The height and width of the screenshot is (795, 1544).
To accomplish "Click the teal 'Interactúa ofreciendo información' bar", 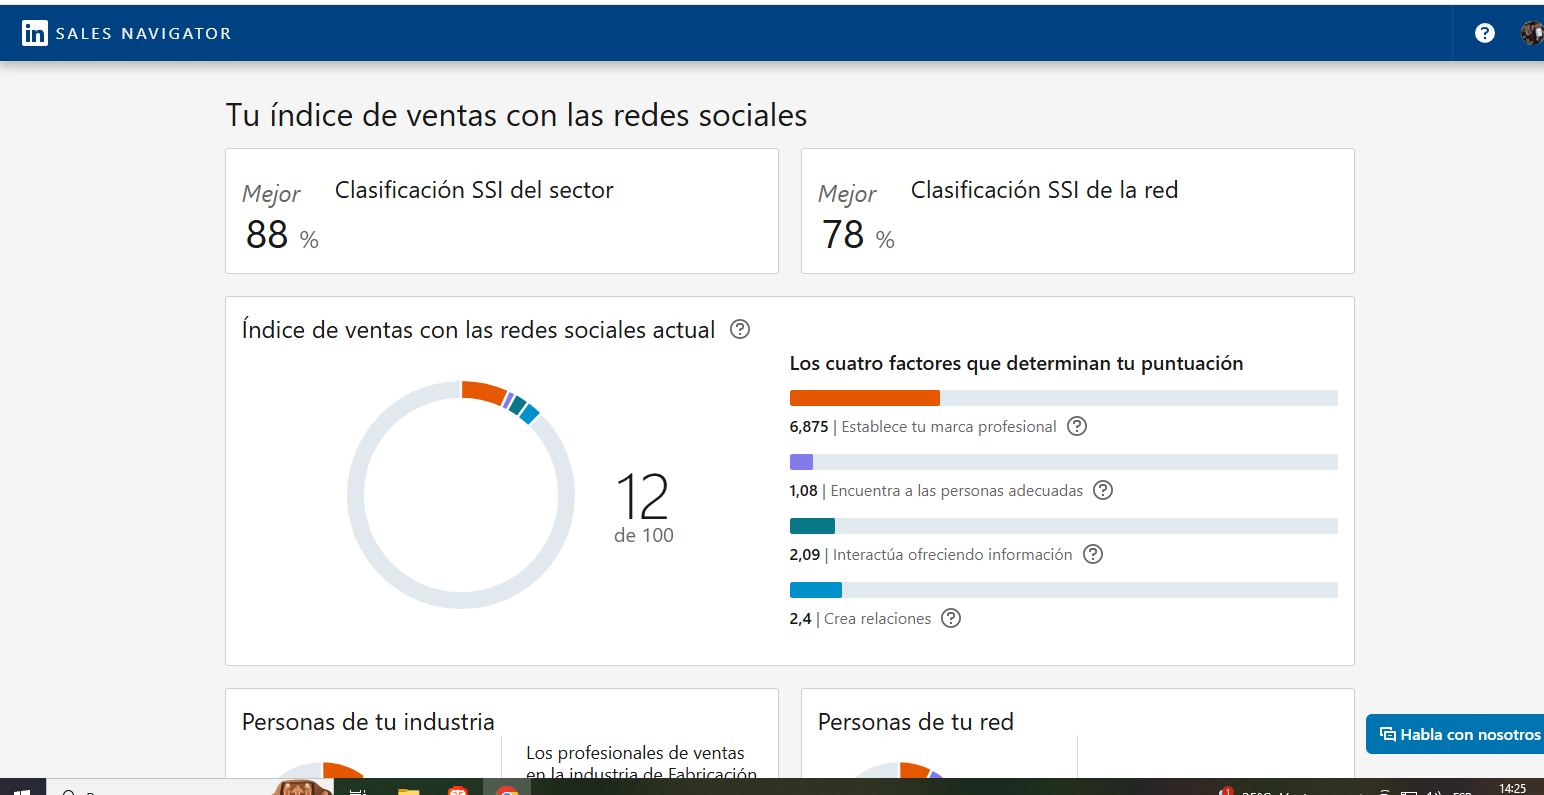I will point(812,526).
